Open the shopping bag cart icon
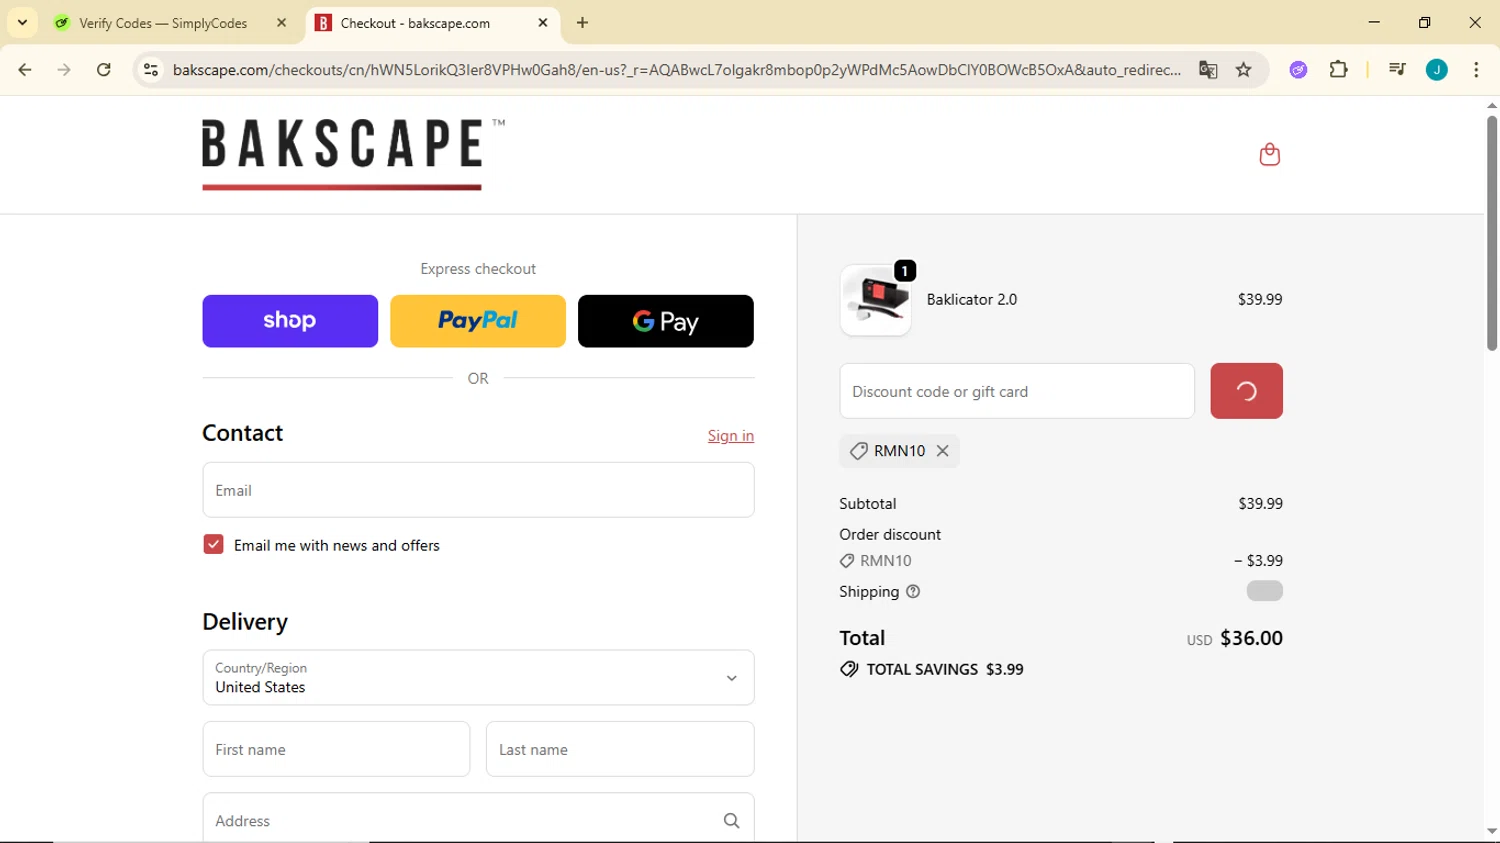 click(1269, 154)
